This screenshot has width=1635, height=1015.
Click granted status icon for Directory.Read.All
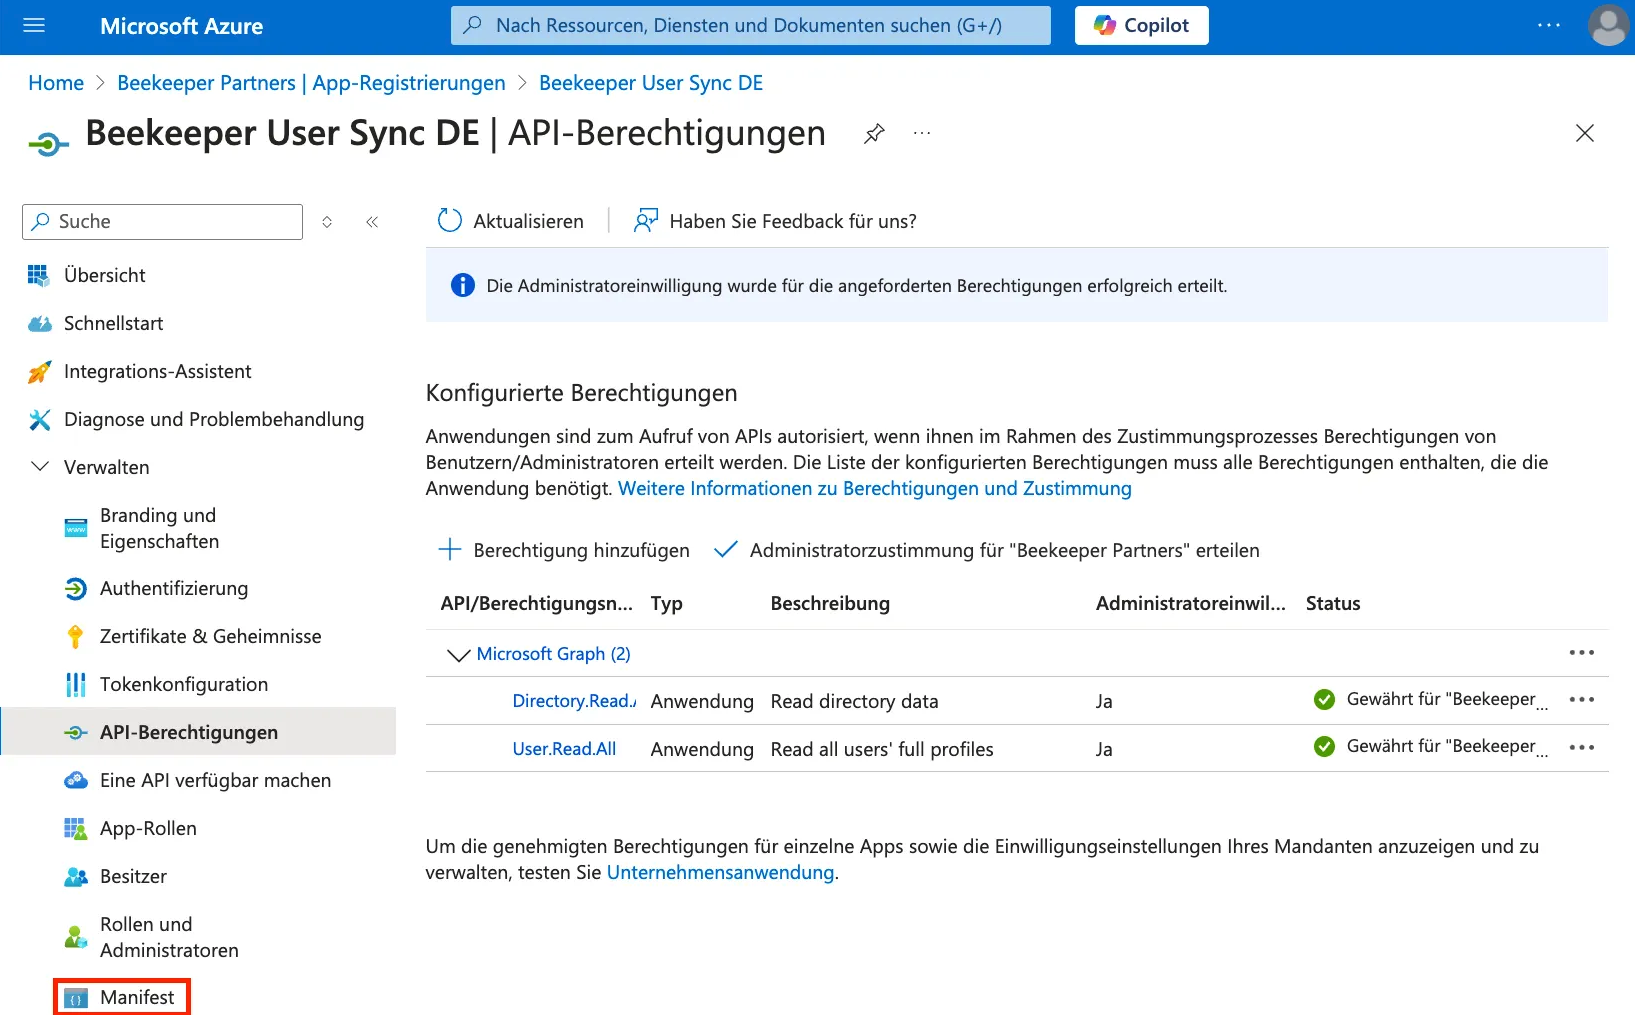pyautogui.click(x=1324, y=700)
